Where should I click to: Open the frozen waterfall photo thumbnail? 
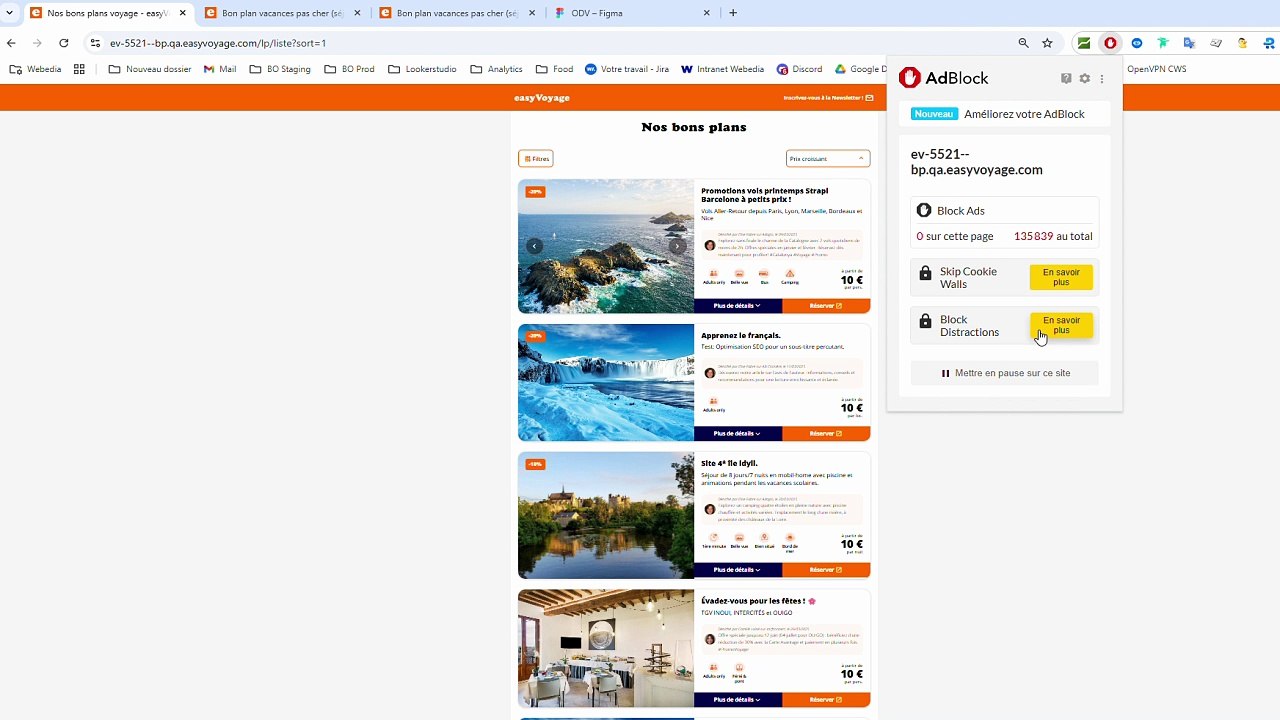click(606, 382)
